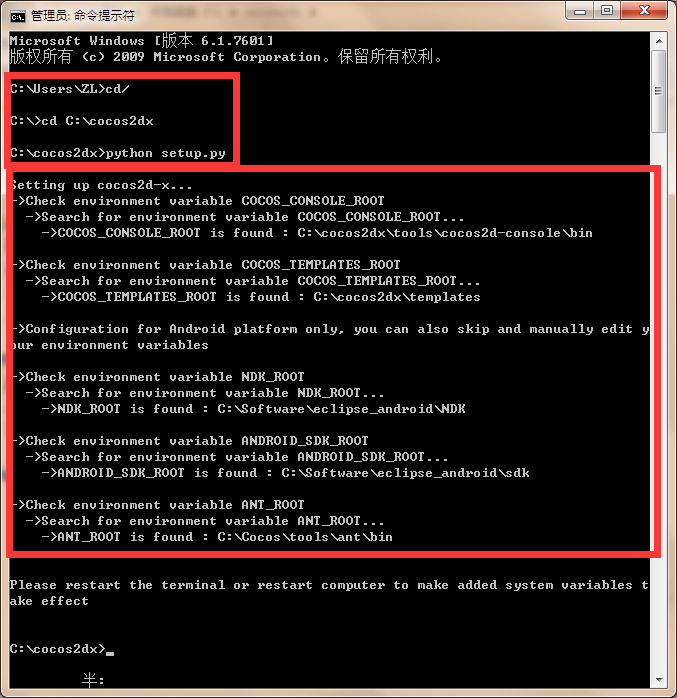Click the ANDROID_SDK_ROOT is found line
This screenshot has width=677, height=698.
285,473
